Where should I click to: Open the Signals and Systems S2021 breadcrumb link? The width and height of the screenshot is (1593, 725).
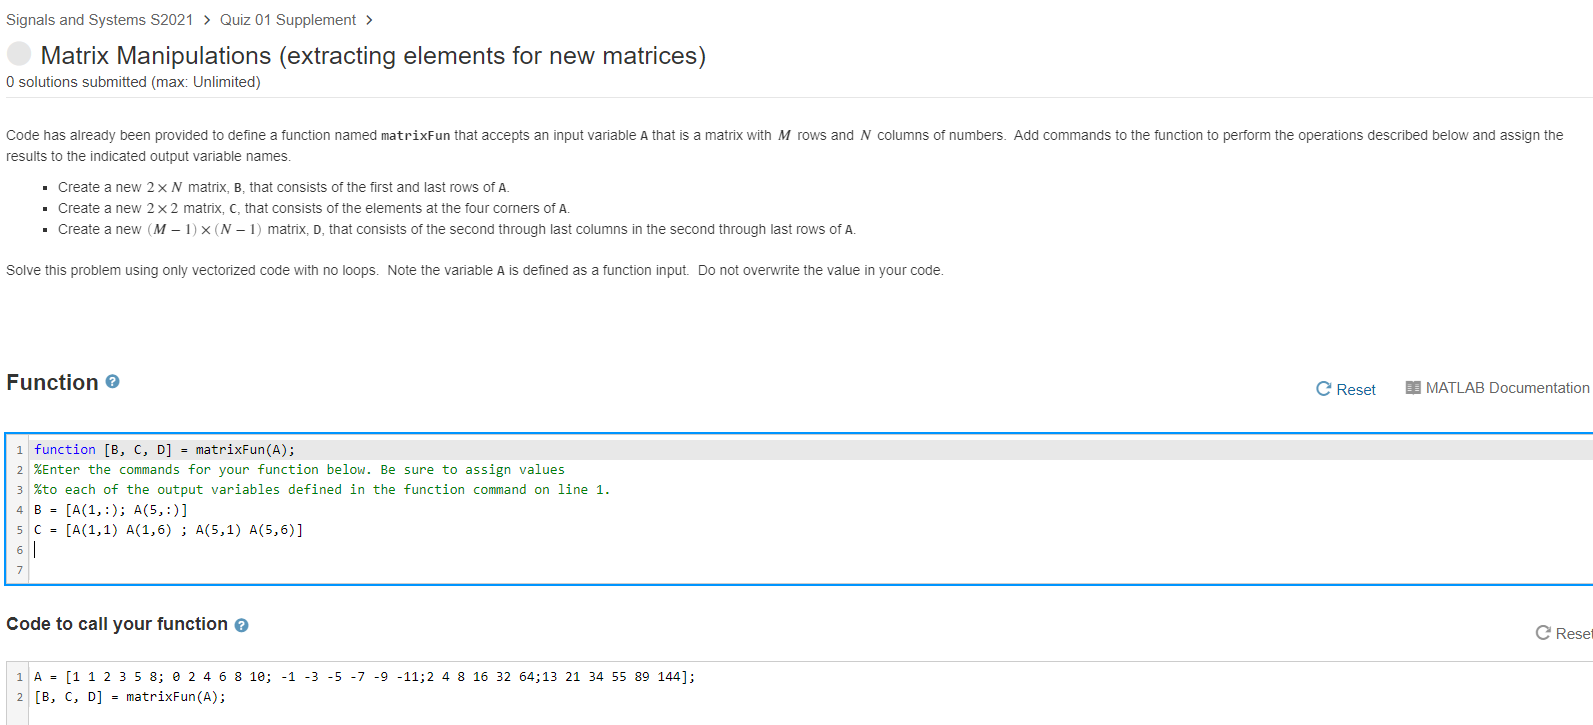click(x=98, y=19)
